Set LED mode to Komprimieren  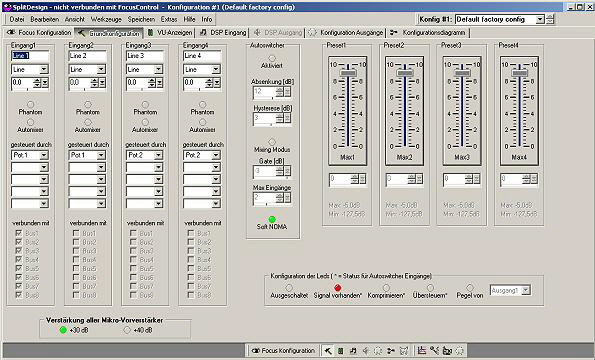pyautogui.click(x=386, y=288)
